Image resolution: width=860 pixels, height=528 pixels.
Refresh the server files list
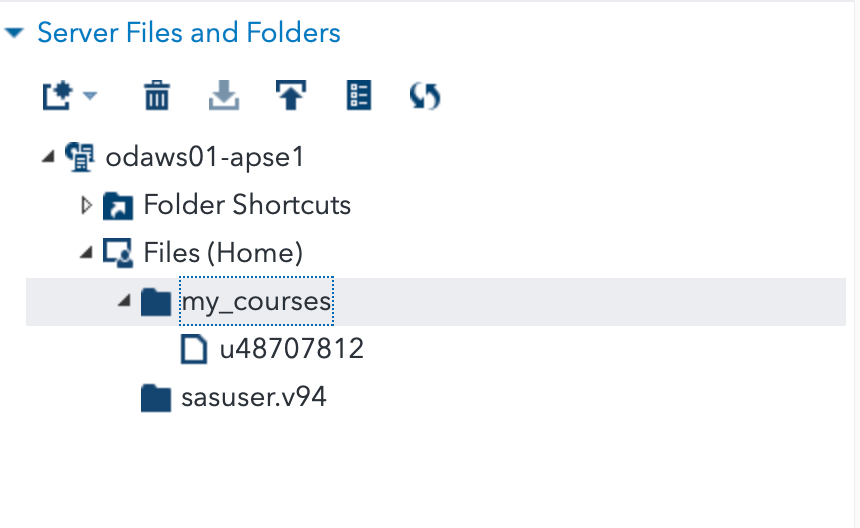point(425,96)
